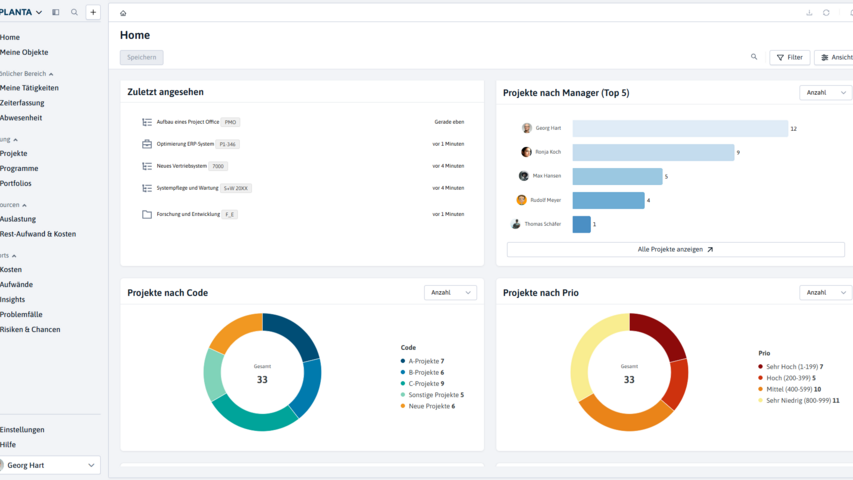The height and width of the screenshot is (480, 853).
Task: Open Anzahl dropdown in Projekte nach Code
Action: click(450, 293)
